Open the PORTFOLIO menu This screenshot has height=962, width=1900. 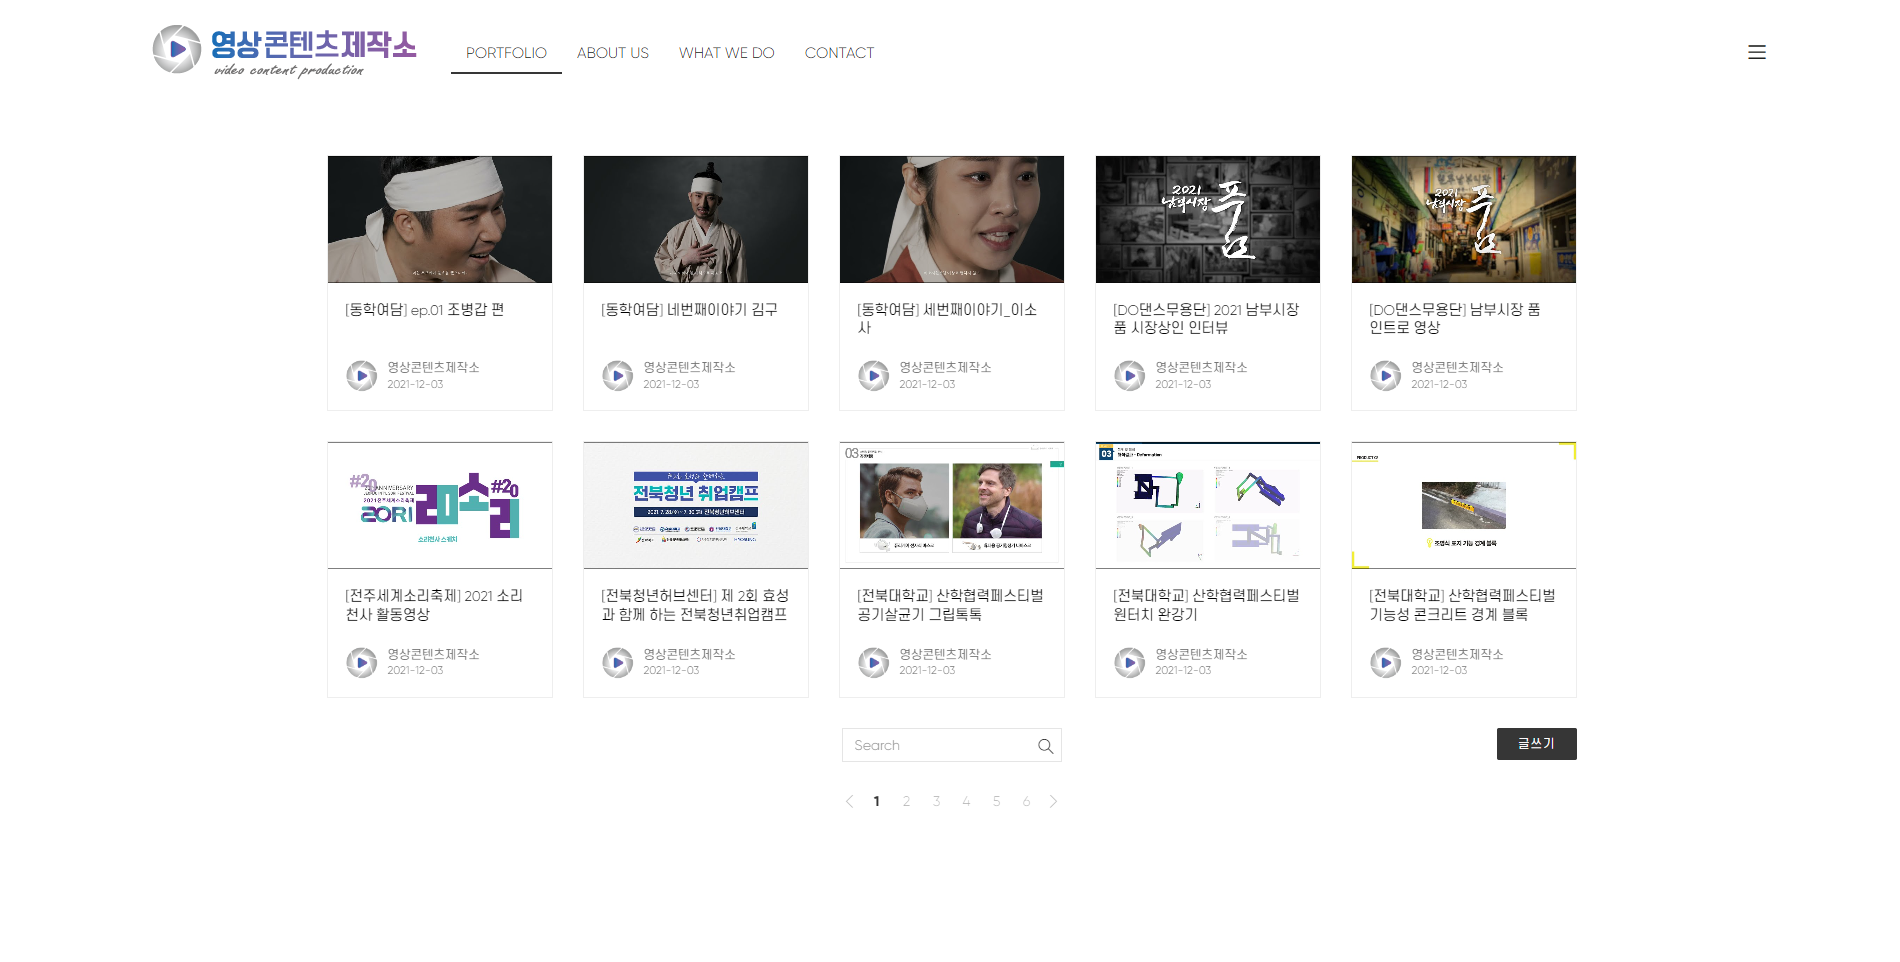506,53
